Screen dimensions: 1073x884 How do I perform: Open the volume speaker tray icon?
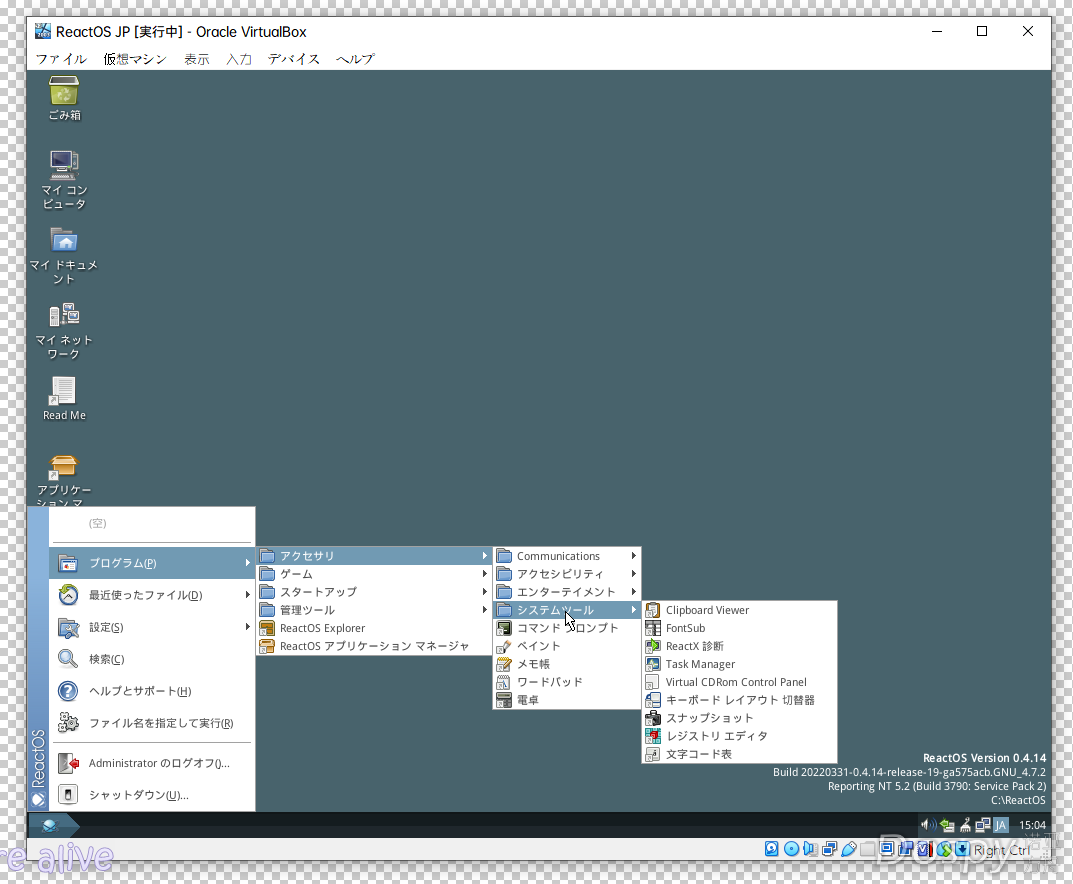928,825
